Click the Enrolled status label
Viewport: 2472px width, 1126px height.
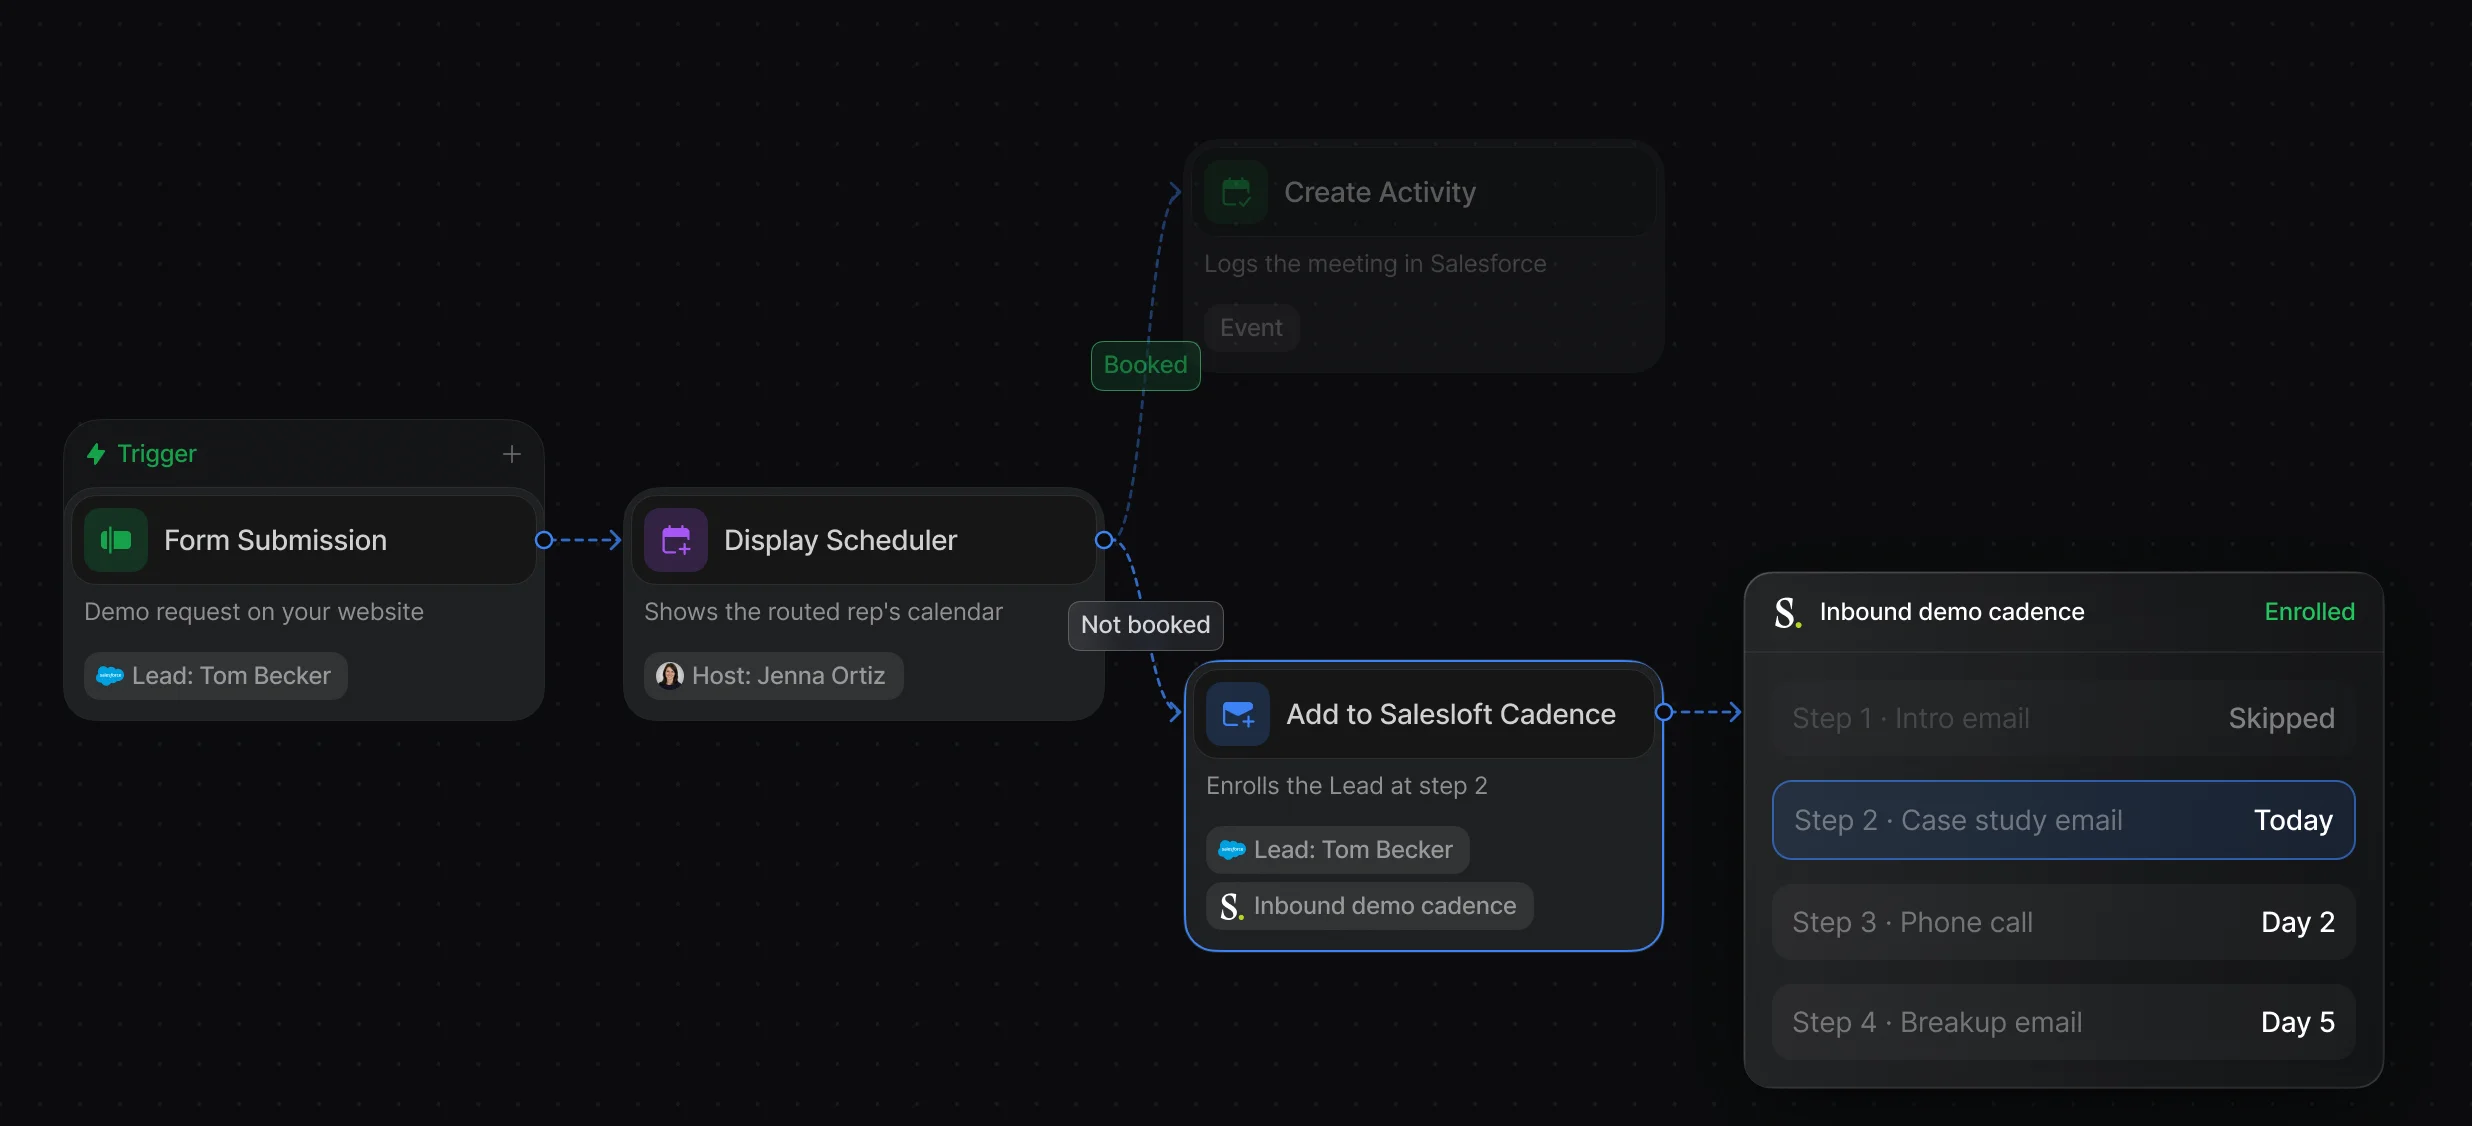click(x=2310, y=612)
